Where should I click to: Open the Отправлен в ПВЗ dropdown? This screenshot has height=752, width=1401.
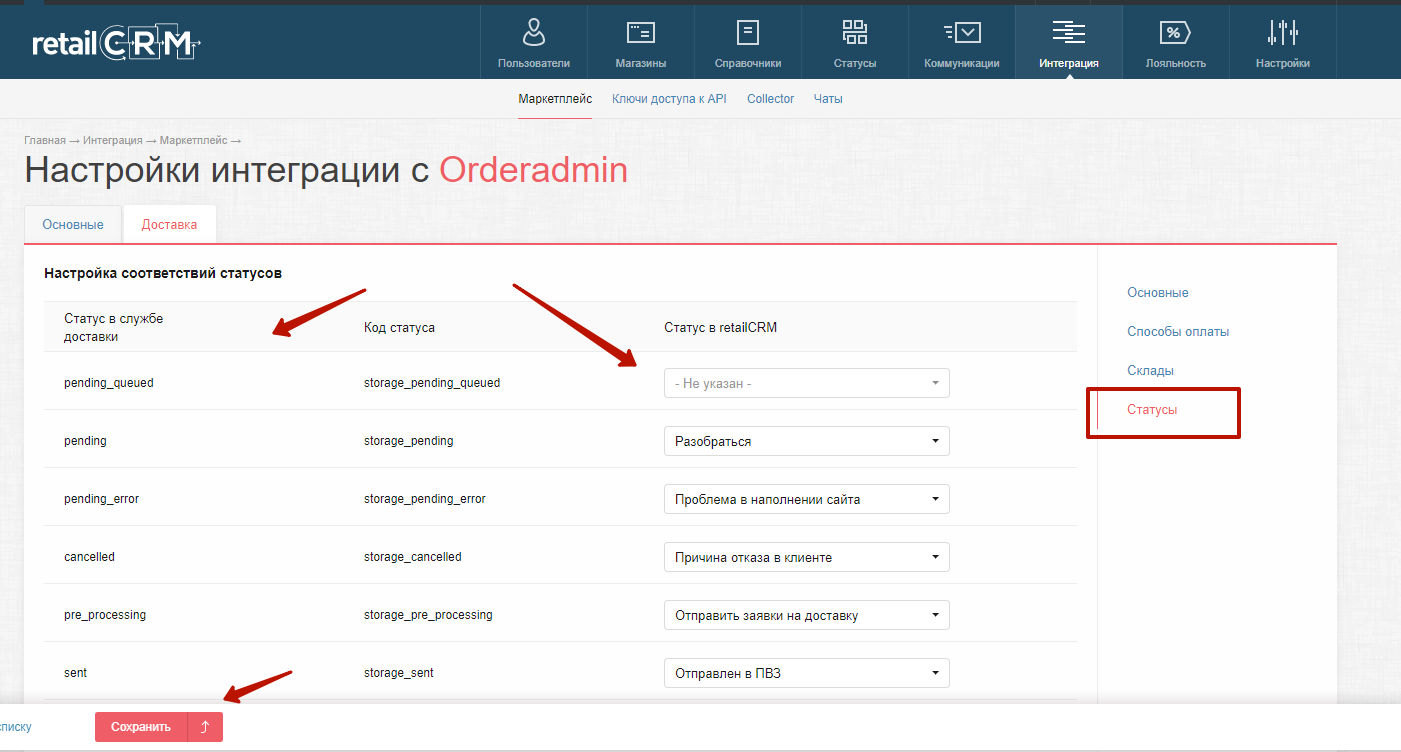(807, 673)
